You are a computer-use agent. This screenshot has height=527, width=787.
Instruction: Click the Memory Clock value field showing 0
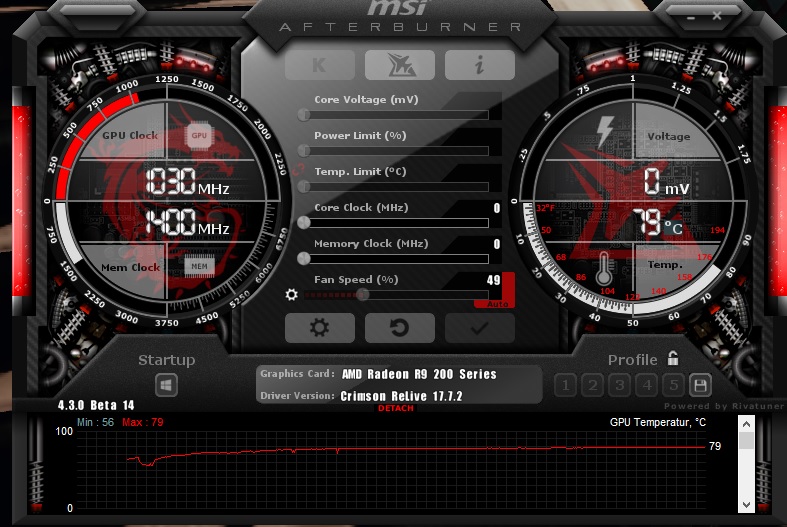click(496, 244)
